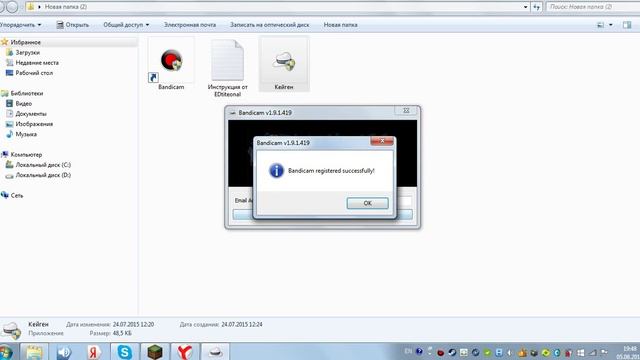Close the background Bandicam v1.9.1.419 keygen window
Screen dimensions: 640x360
pos(406,111)
